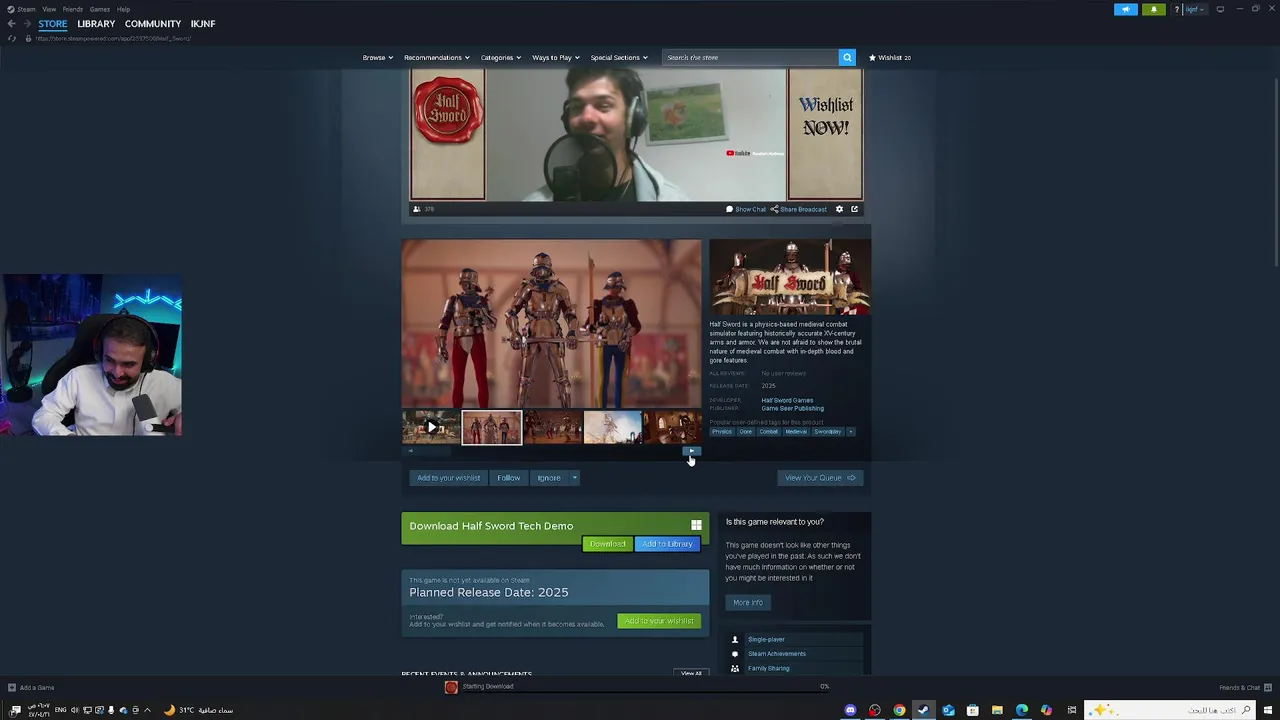Open Microsoft Edge from the taskbar
The height and width of the screenshot is (720, 1280).
1021,710
